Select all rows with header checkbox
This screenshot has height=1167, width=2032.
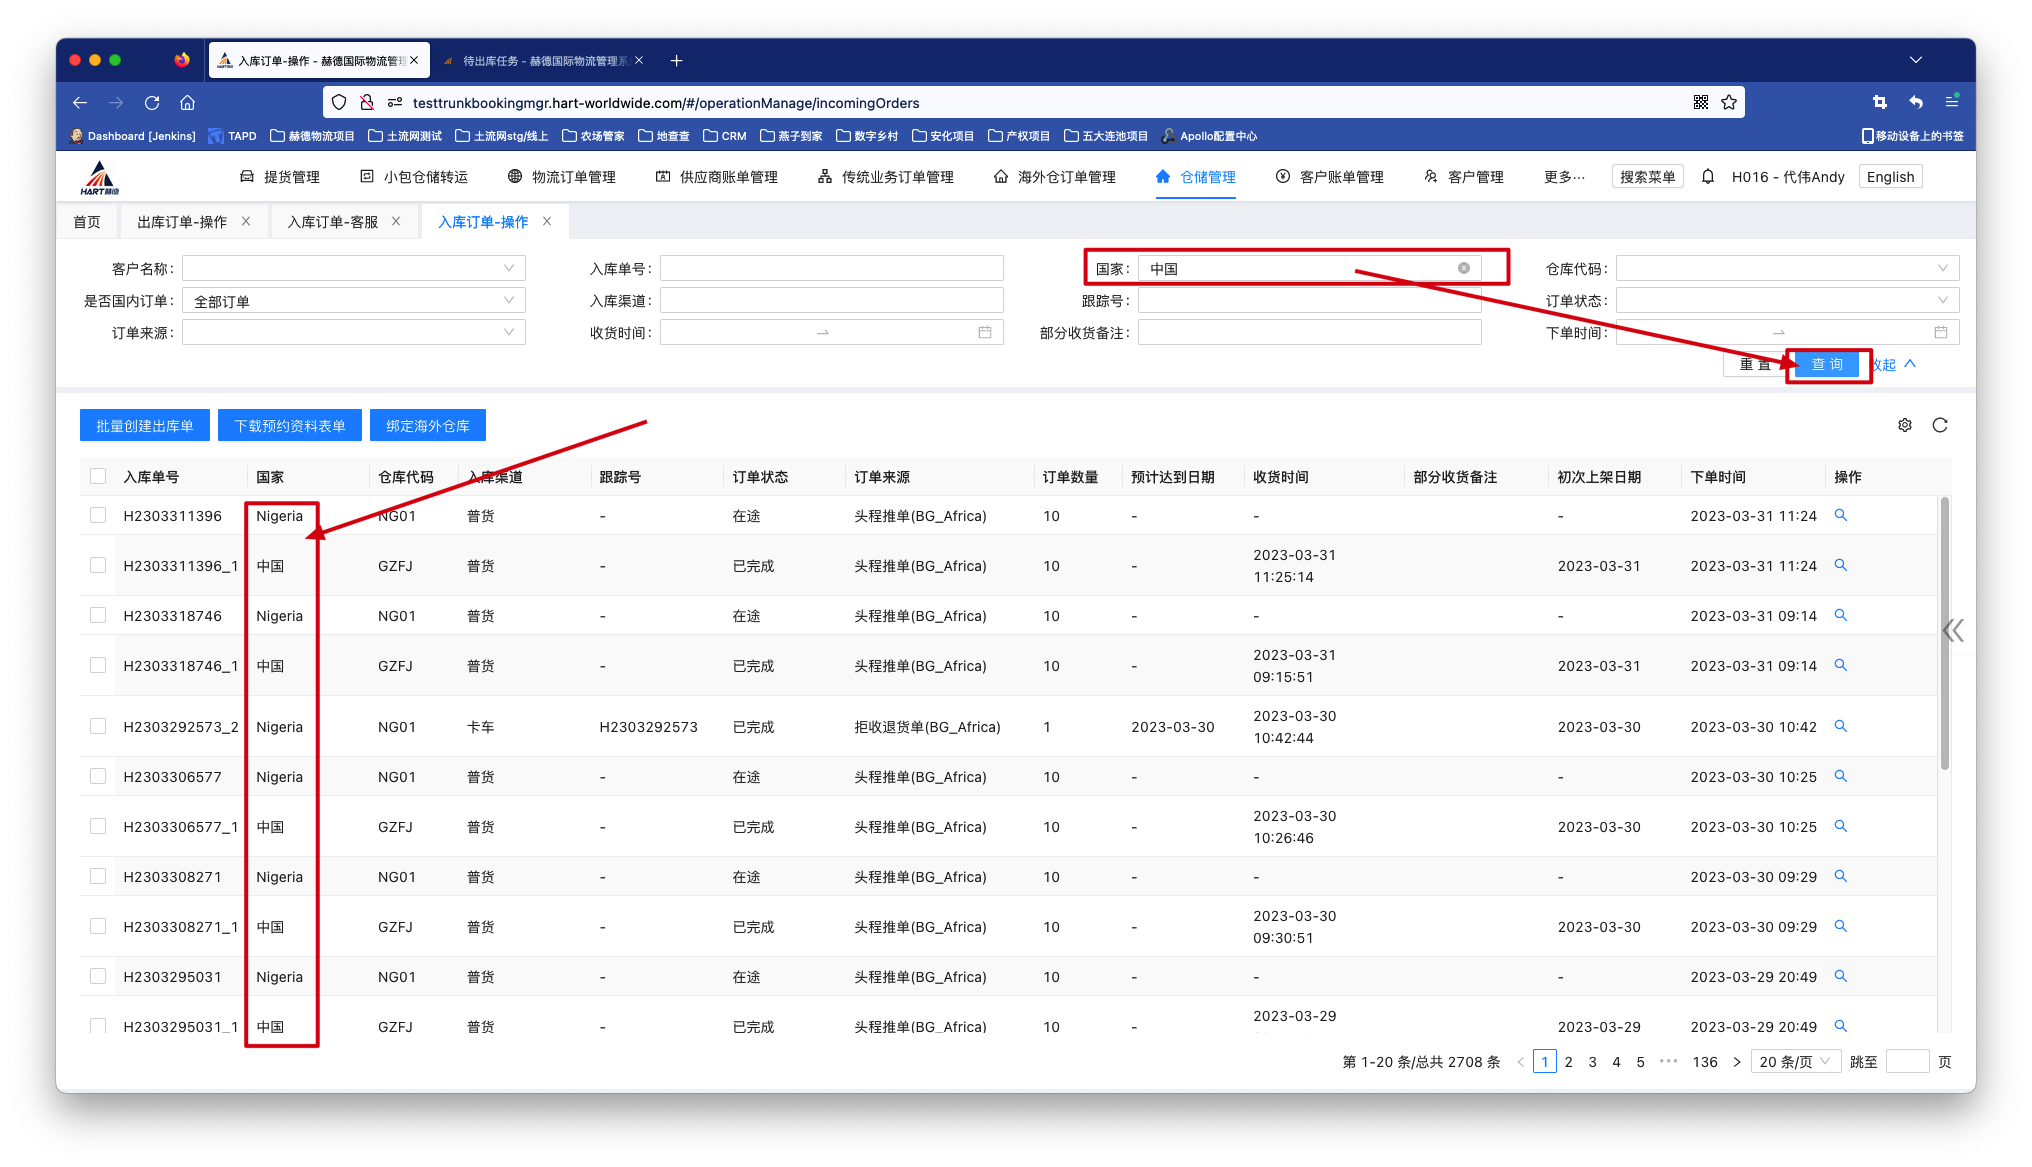[98, 476]
